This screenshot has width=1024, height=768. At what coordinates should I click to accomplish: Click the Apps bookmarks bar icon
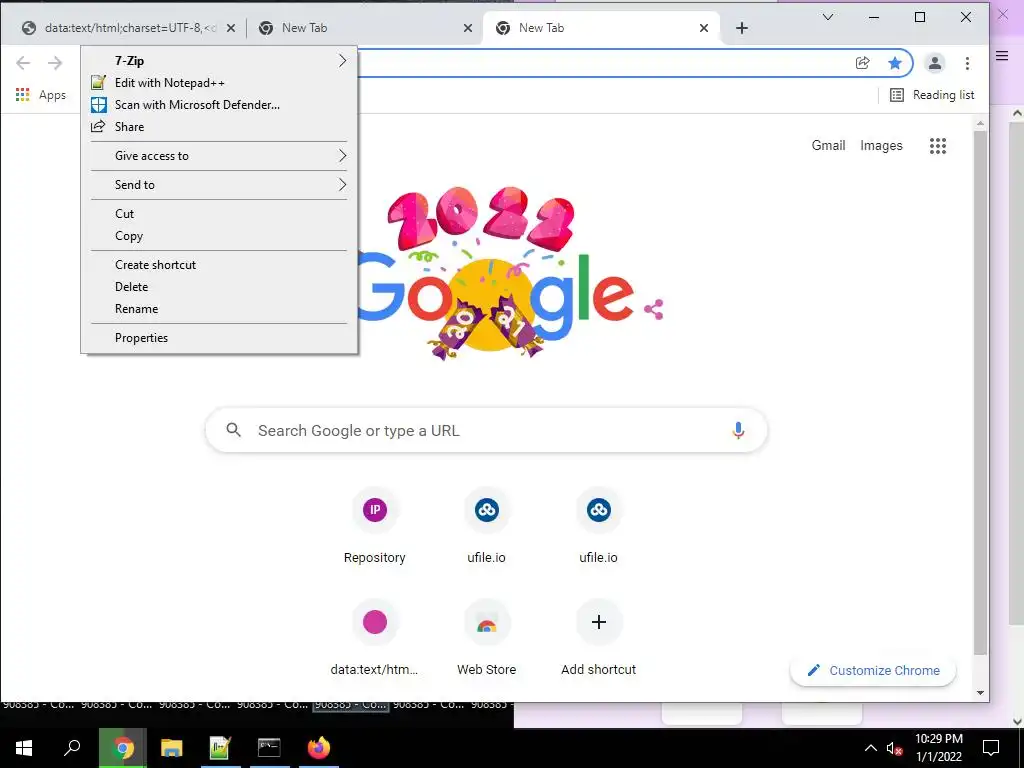[x=40, y=95]
